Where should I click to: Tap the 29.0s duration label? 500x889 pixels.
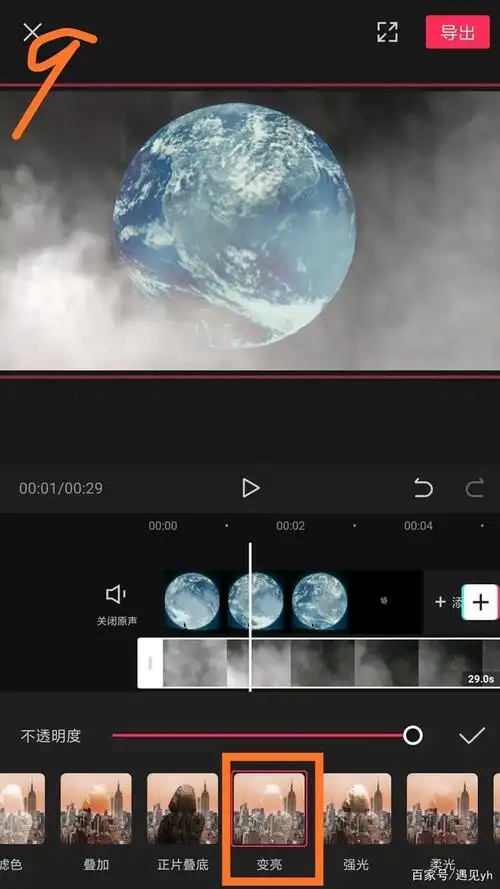pos(480,679)
